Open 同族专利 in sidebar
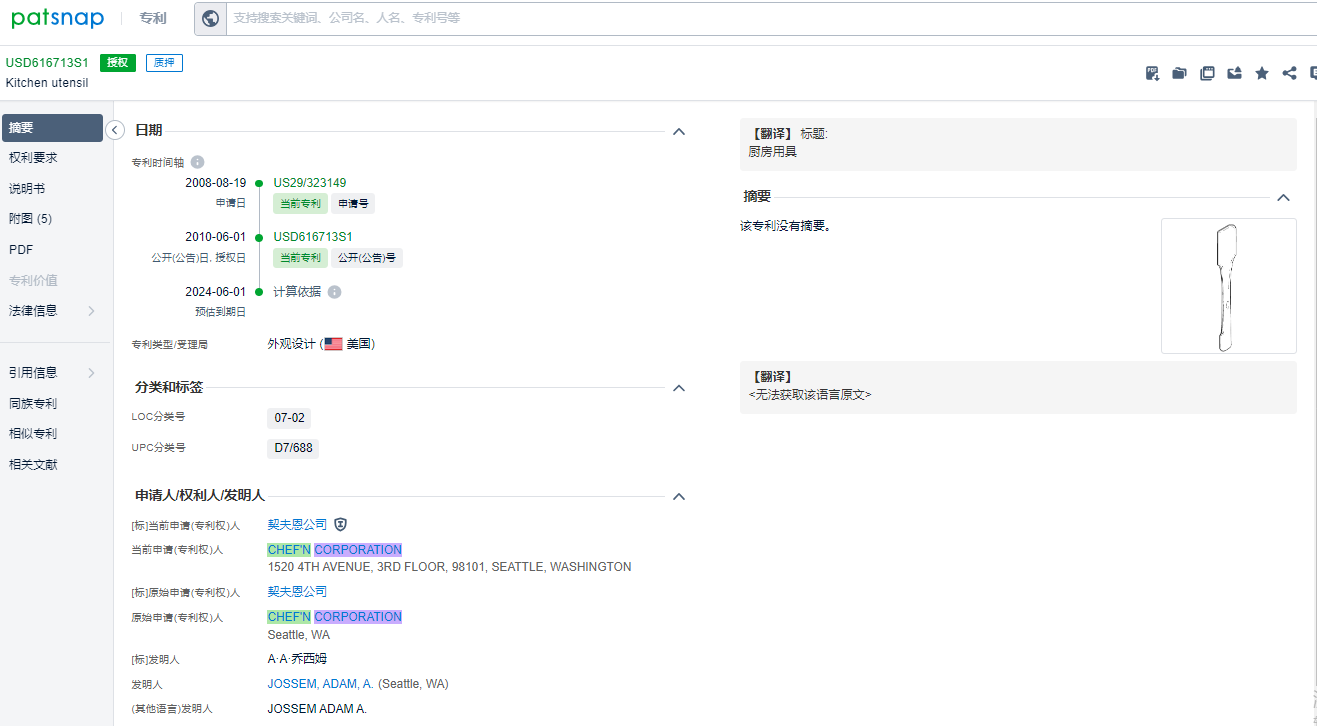Image resolution: width=1317 pixels, height=726 pixels. tap(33, 404)
